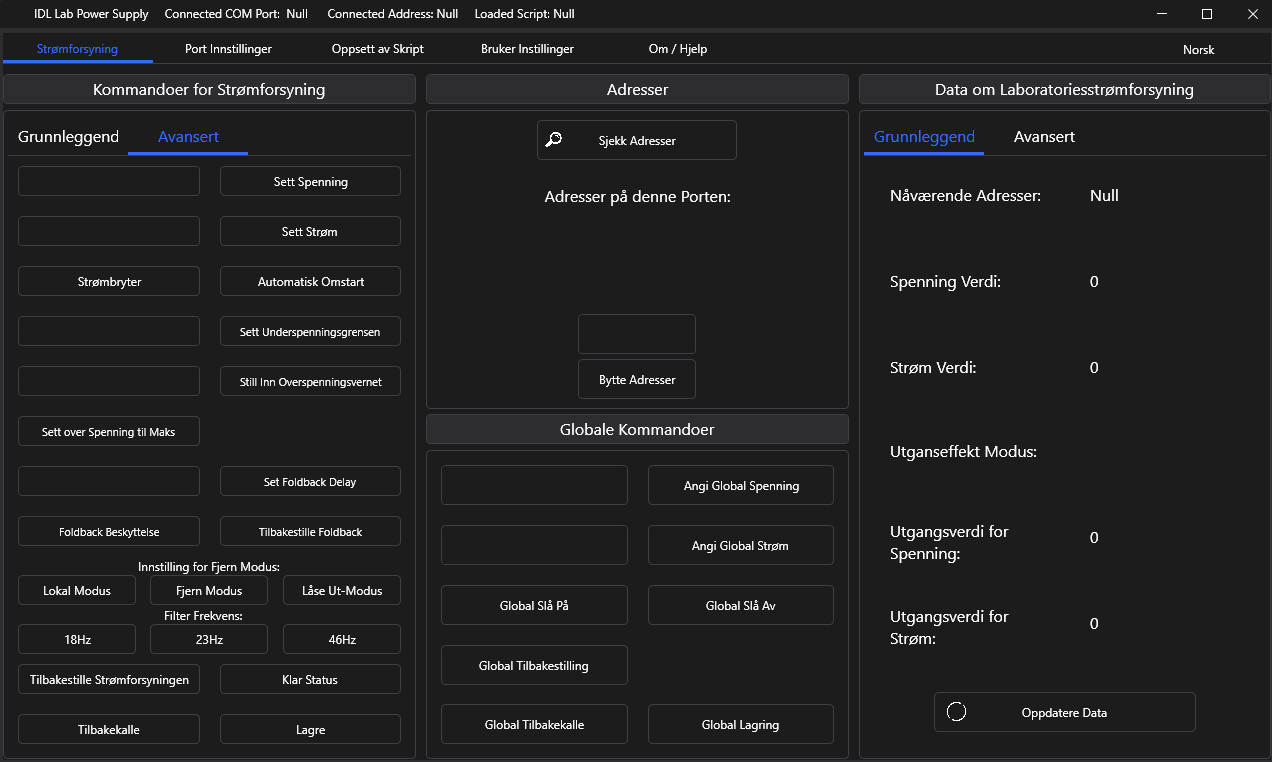Screen dimensions: 1272x762
Task: Go to the Bruker Instillinger tab
Action: point(527,49)
